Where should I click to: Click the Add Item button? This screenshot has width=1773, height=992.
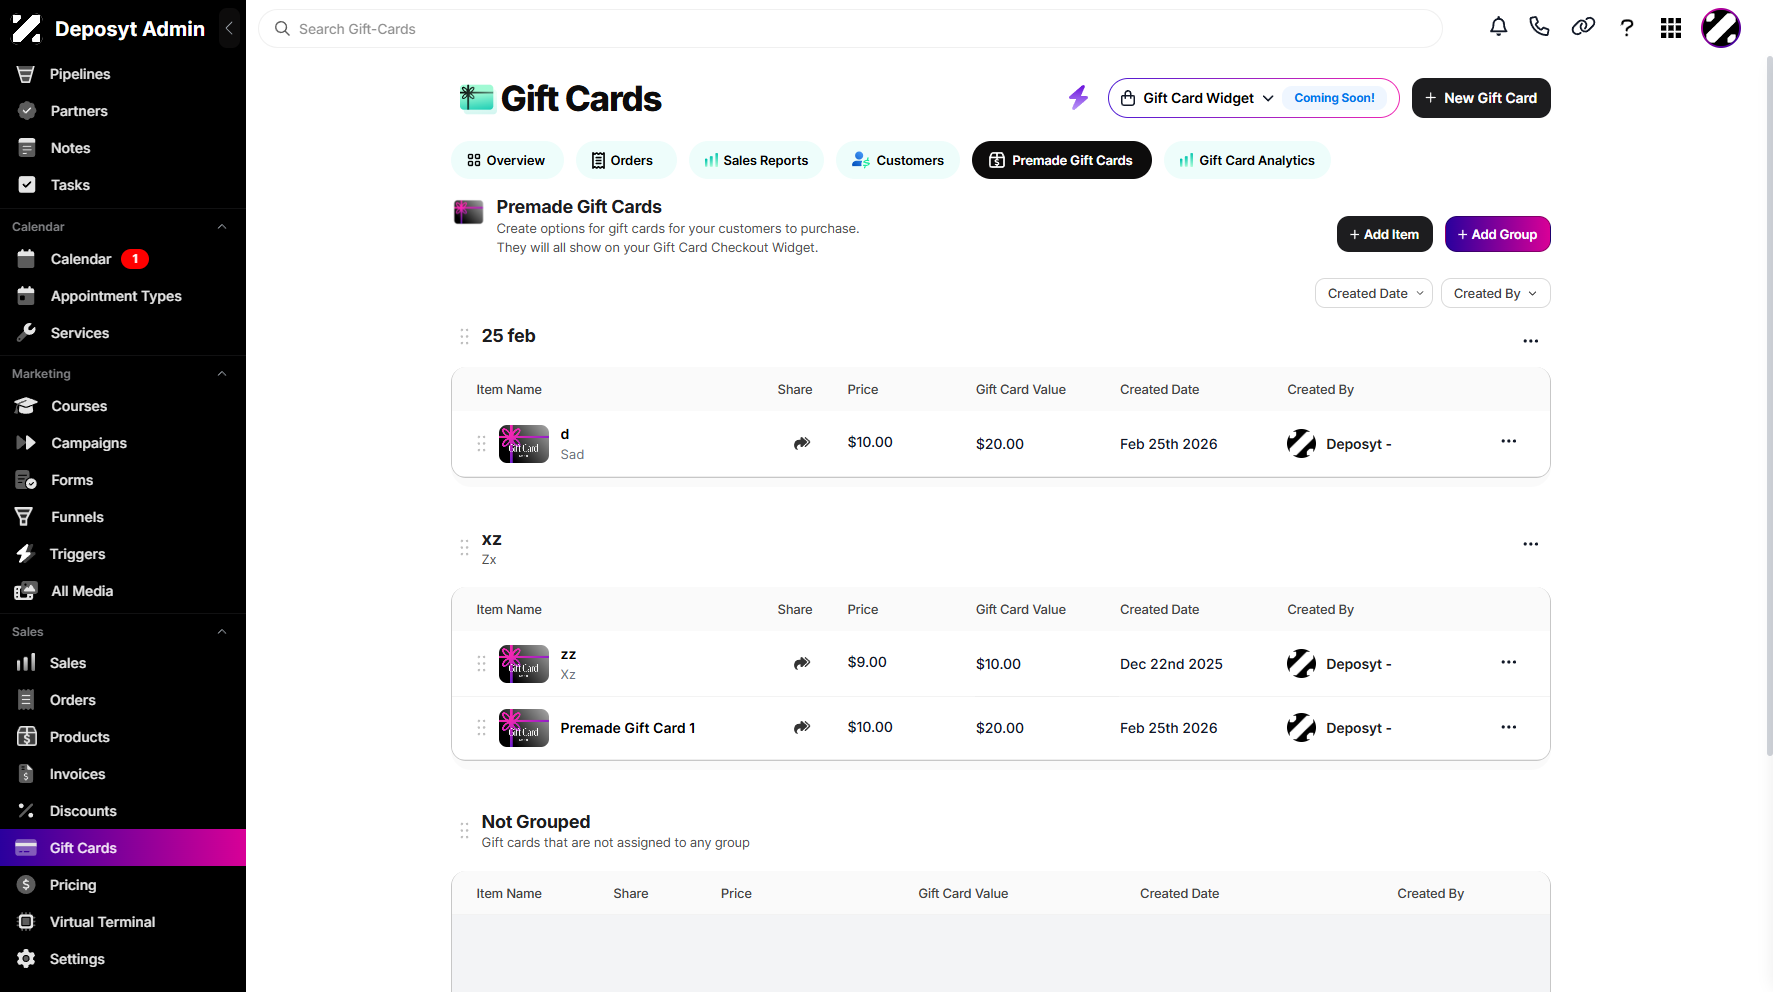[x=1385, y=234]
